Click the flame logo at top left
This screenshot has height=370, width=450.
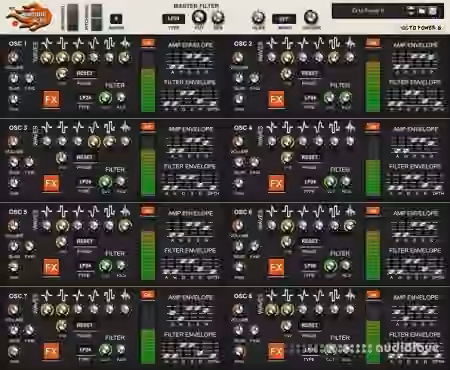[29, 17]
